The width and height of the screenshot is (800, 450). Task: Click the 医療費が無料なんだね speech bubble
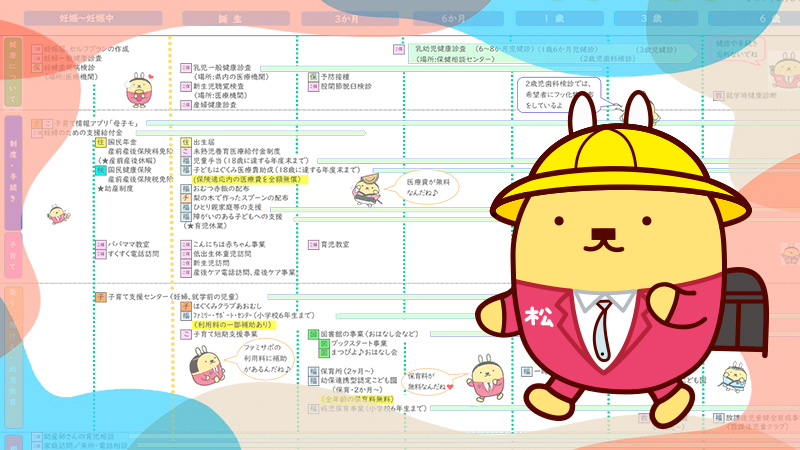click(x=422, y=188)
